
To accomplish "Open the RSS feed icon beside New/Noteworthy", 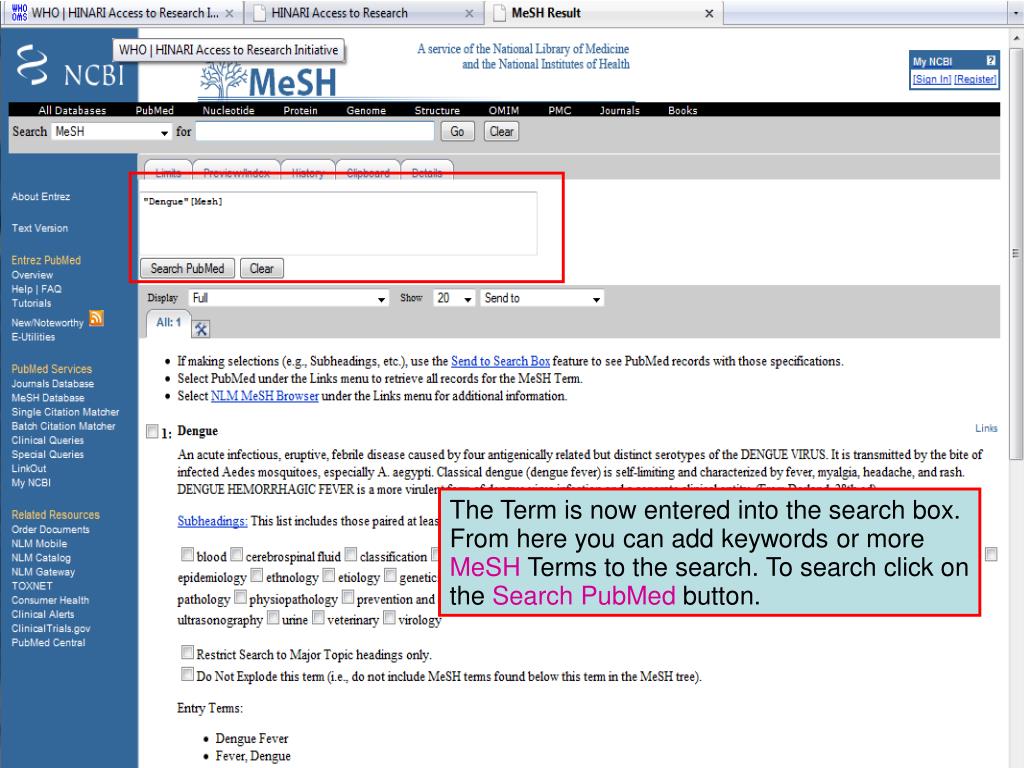I will 96,318.
